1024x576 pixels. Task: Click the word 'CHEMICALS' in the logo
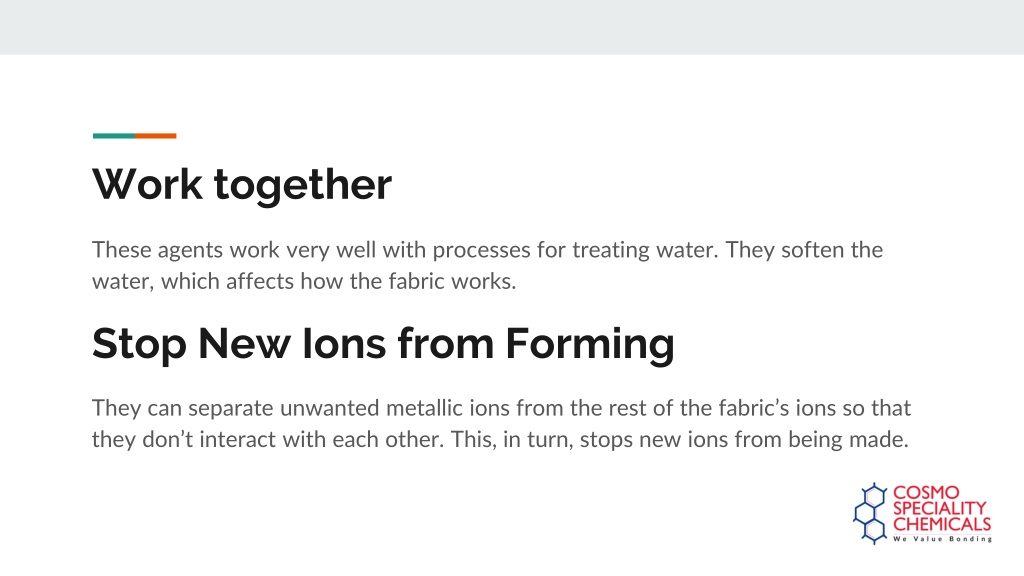pyautogui.click(x=942, y=524)
